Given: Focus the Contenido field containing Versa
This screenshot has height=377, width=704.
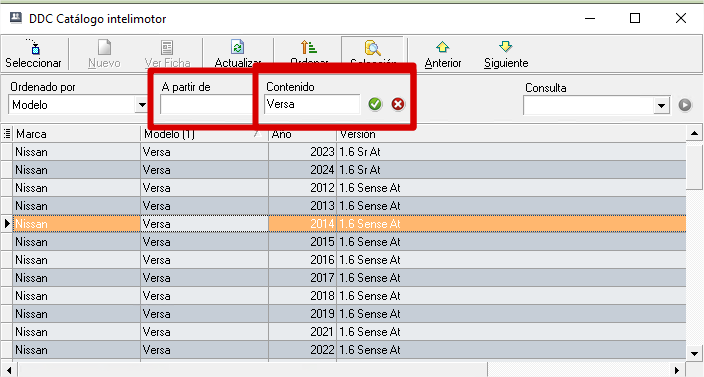Looking at the screenshot, I should (x=312, y=104).
